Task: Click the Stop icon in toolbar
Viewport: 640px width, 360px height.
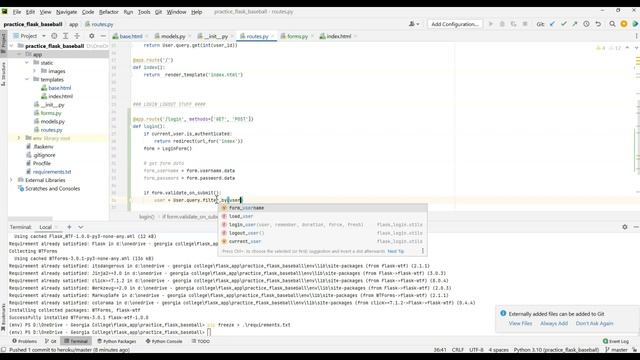Action: [x=525, y=24]
